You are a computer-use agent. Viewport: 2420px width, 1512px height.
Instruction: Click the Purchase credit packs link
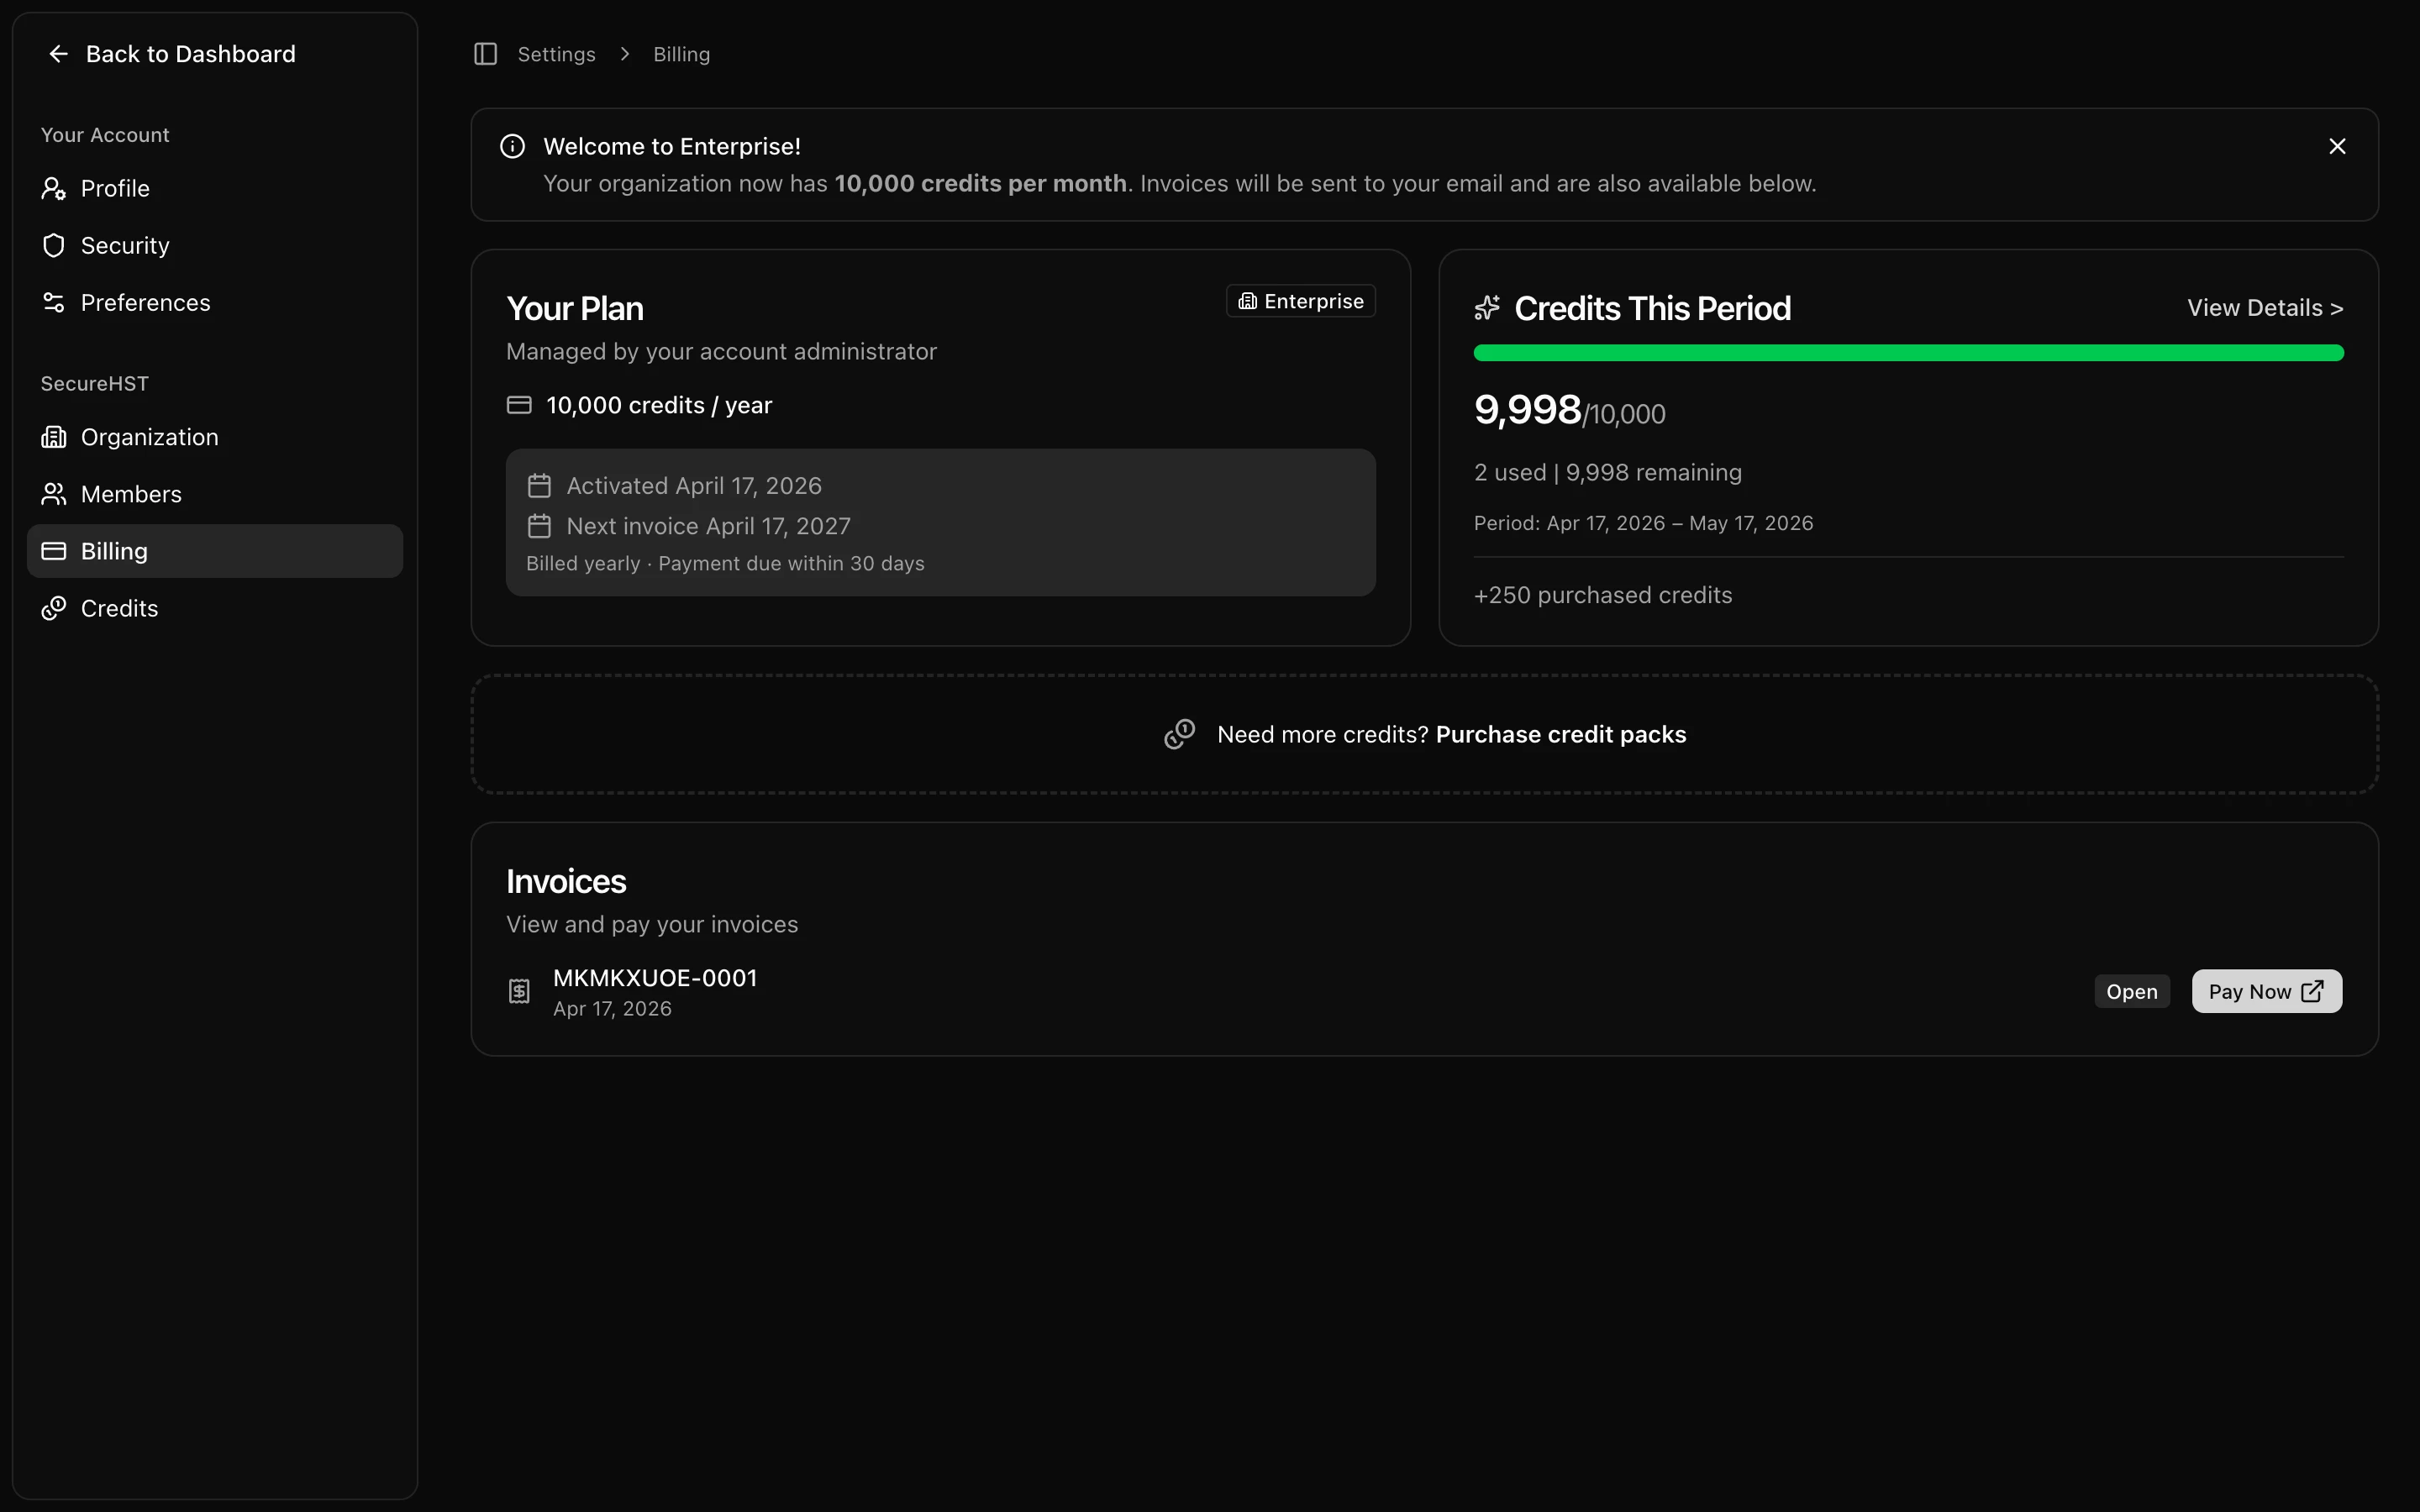coord(1561,733)
